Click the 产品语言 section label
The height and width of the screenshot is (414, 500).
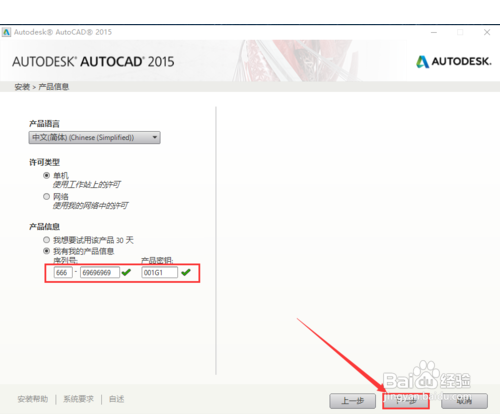(44, 124)
